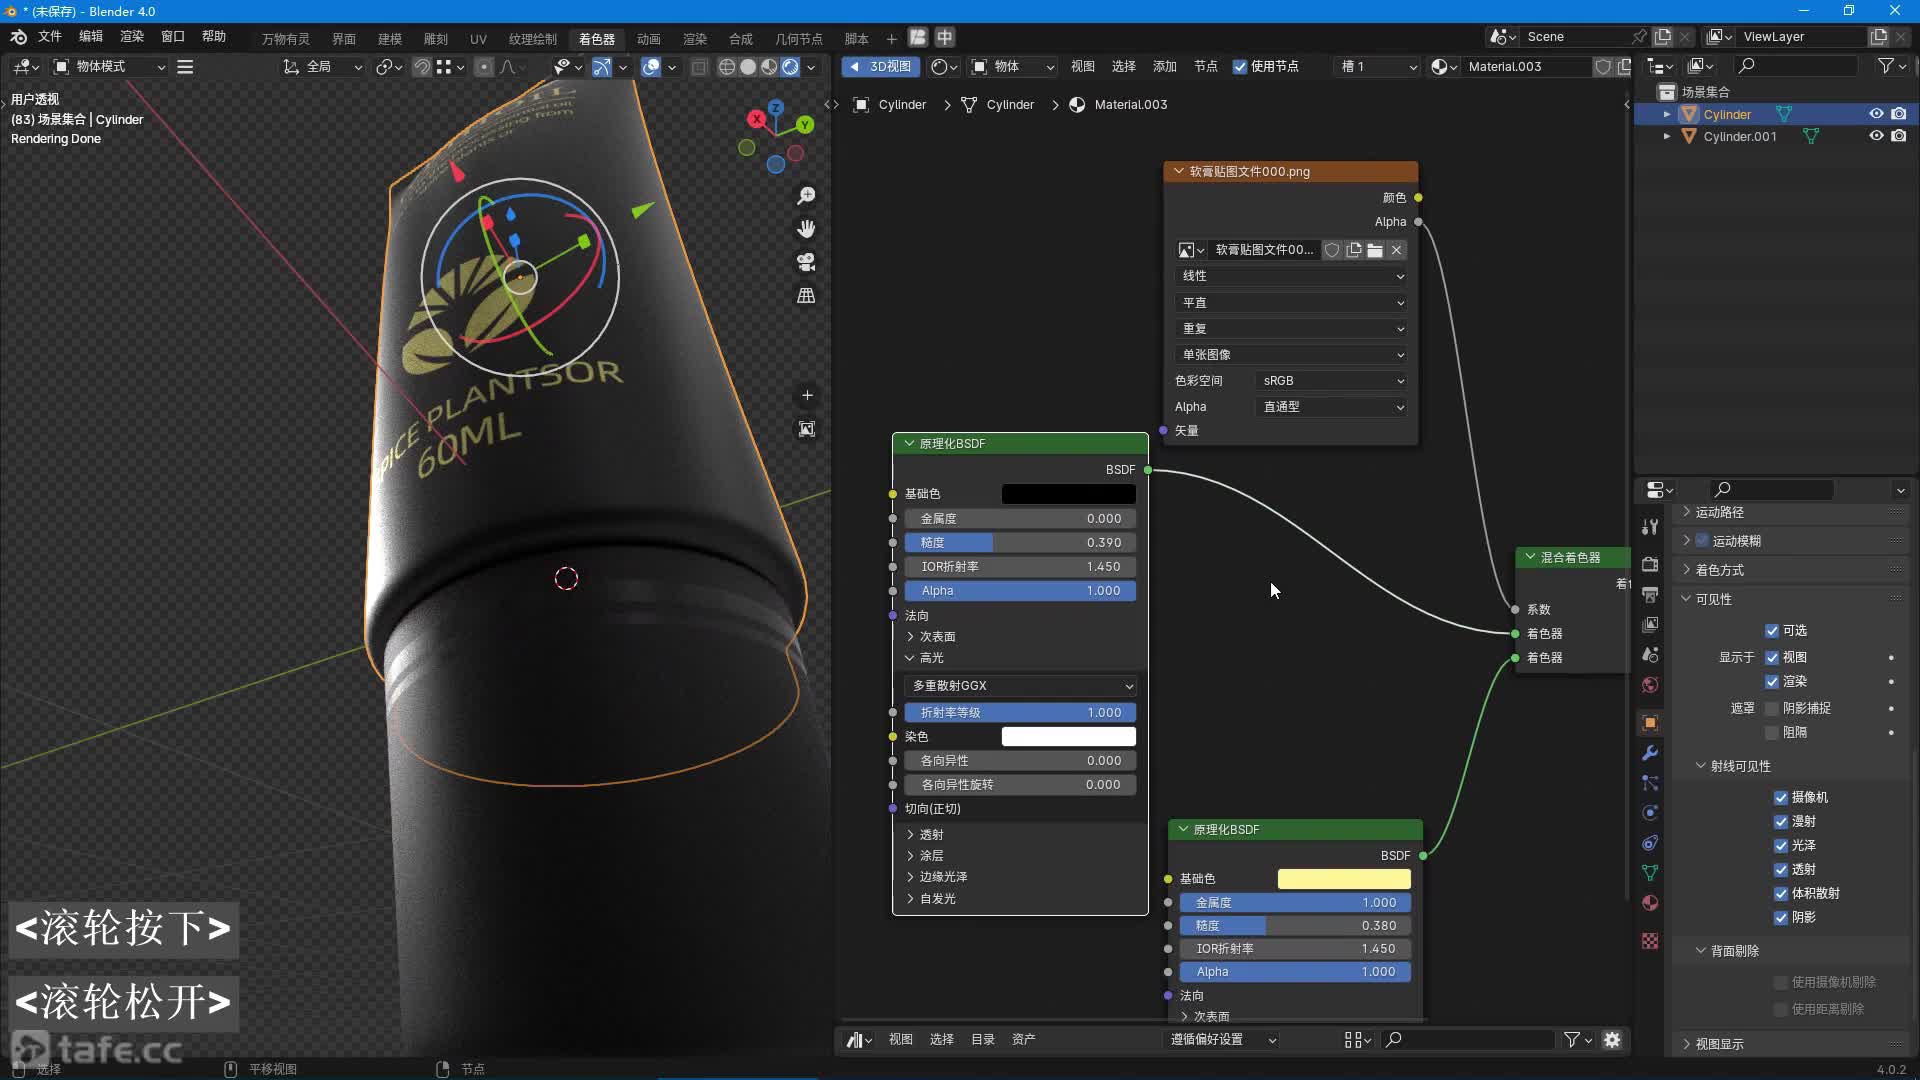Screen dimensions: 1920x1080
Task: Uncheck the 可选 checkbox
Action: [1772, 631]
